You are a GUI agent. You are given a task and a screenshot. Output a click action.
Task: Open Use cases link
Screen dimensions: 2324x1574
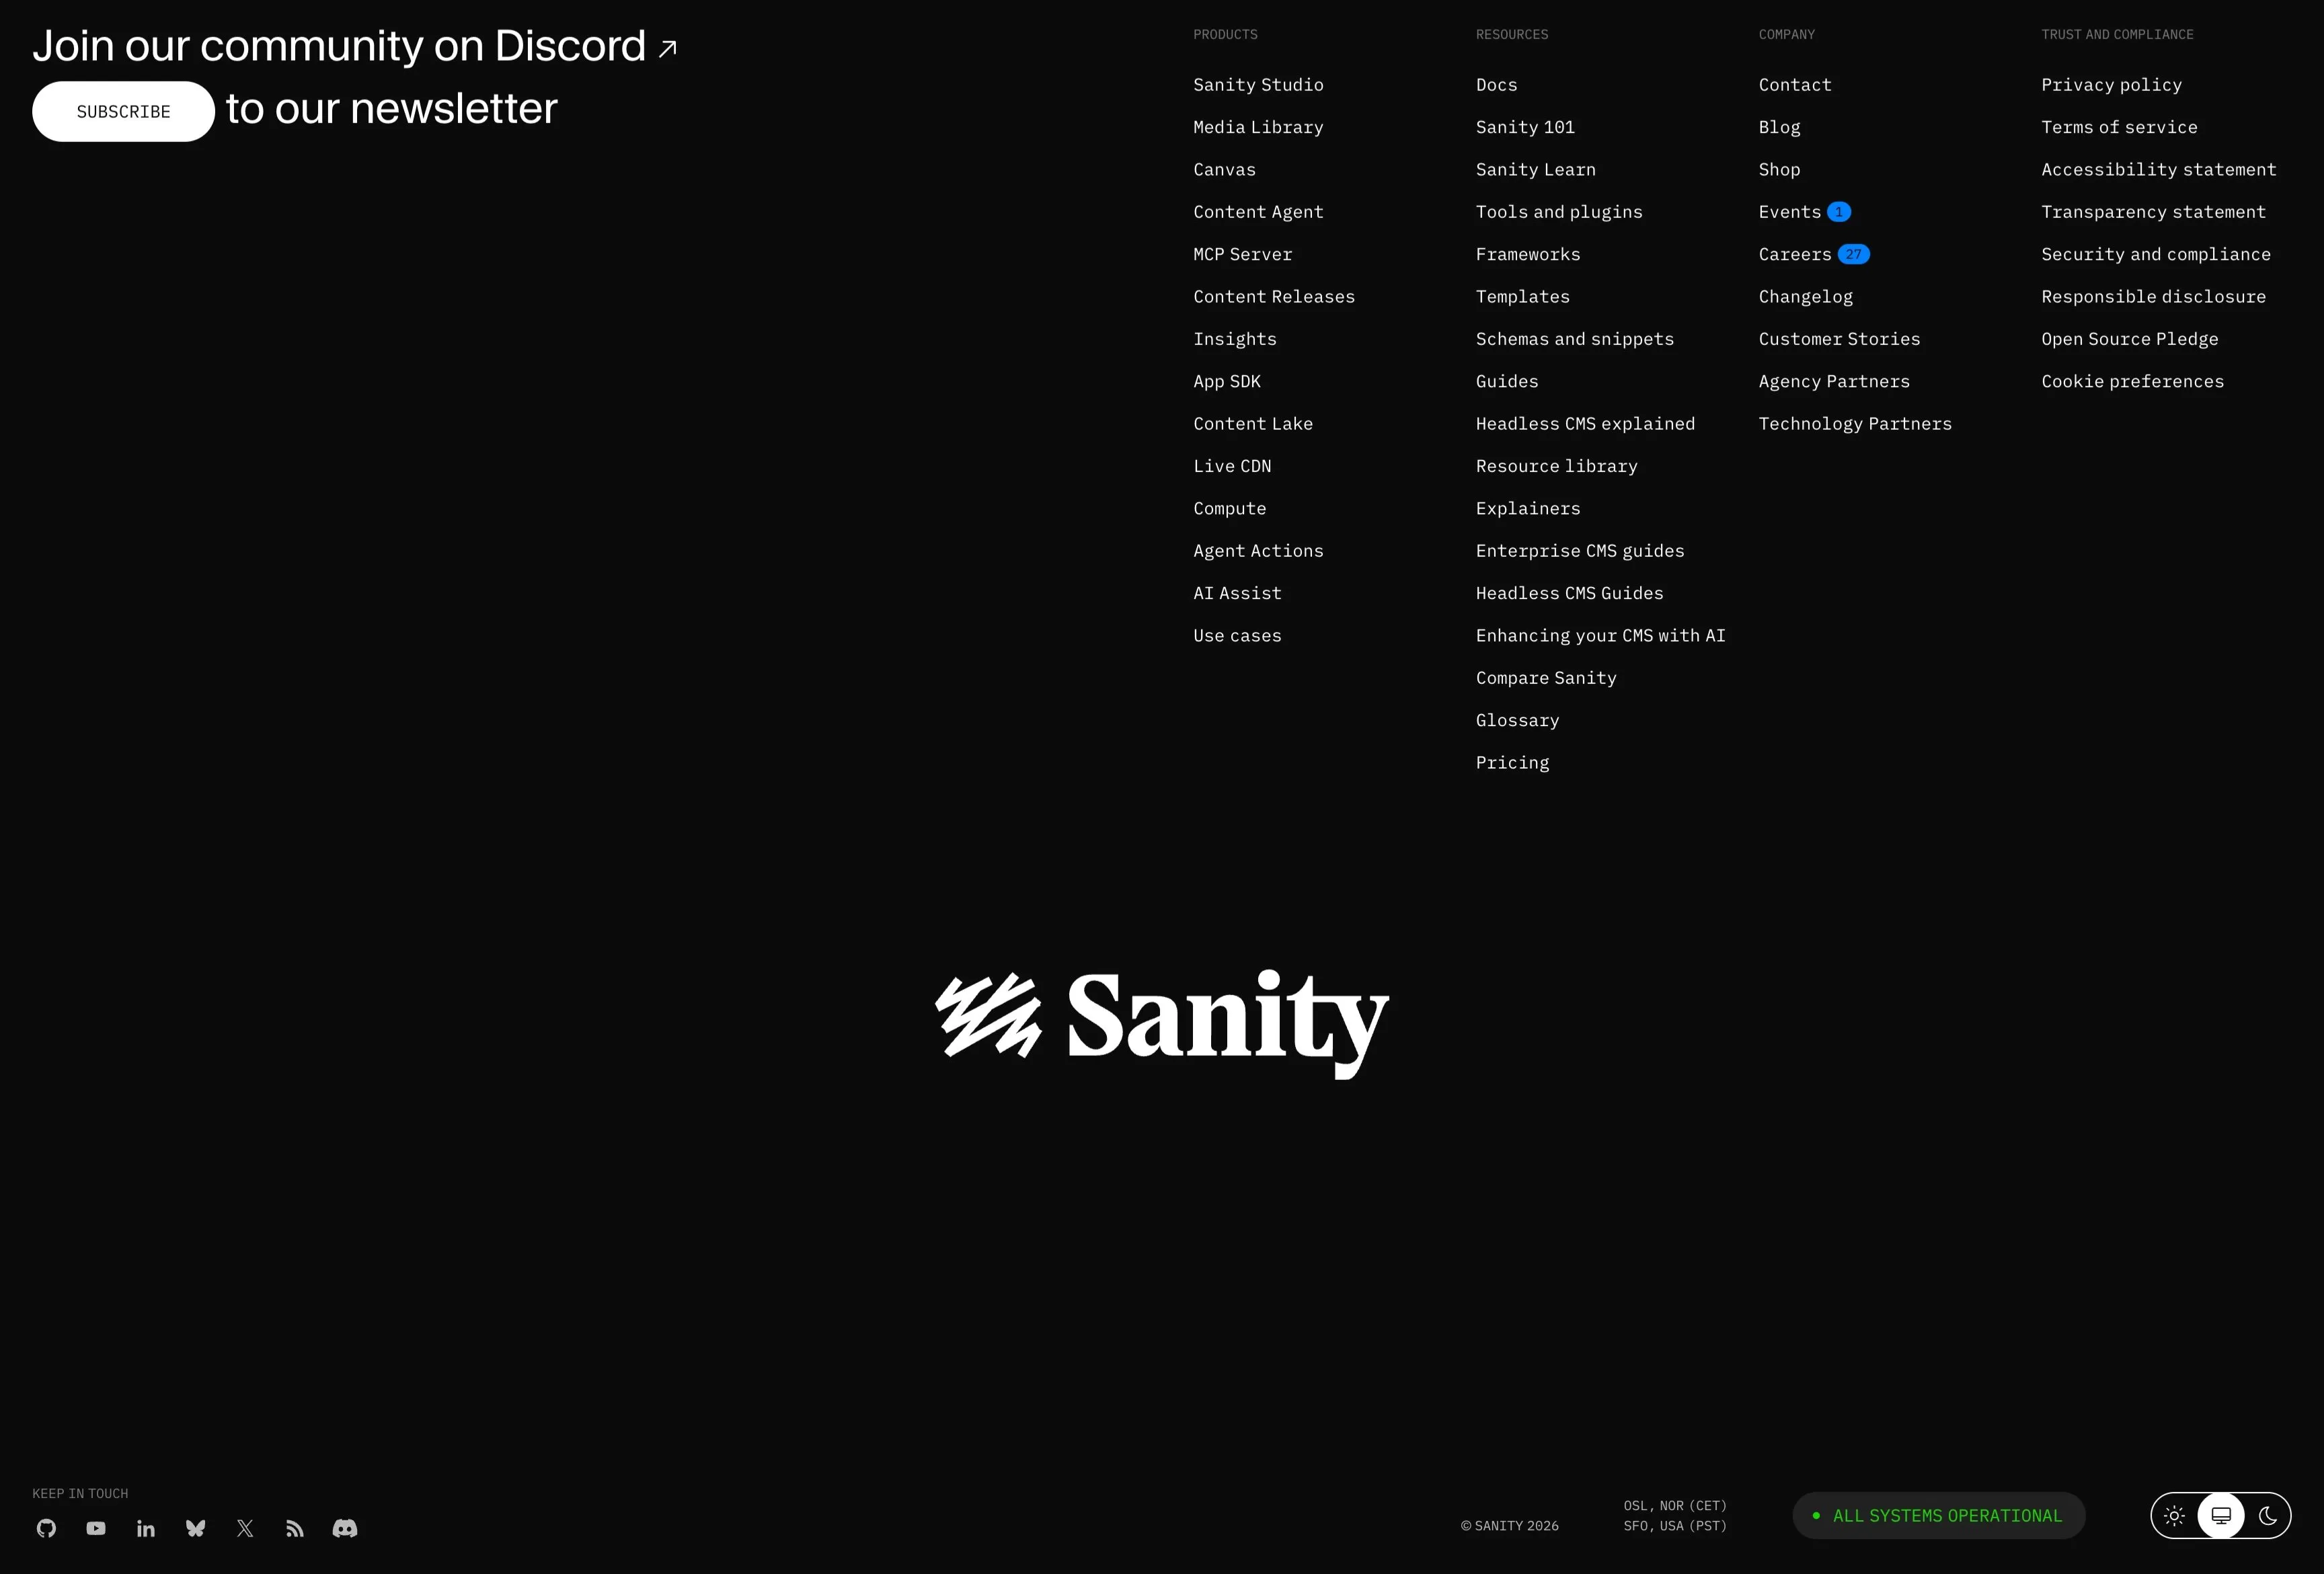[1237, 636]
